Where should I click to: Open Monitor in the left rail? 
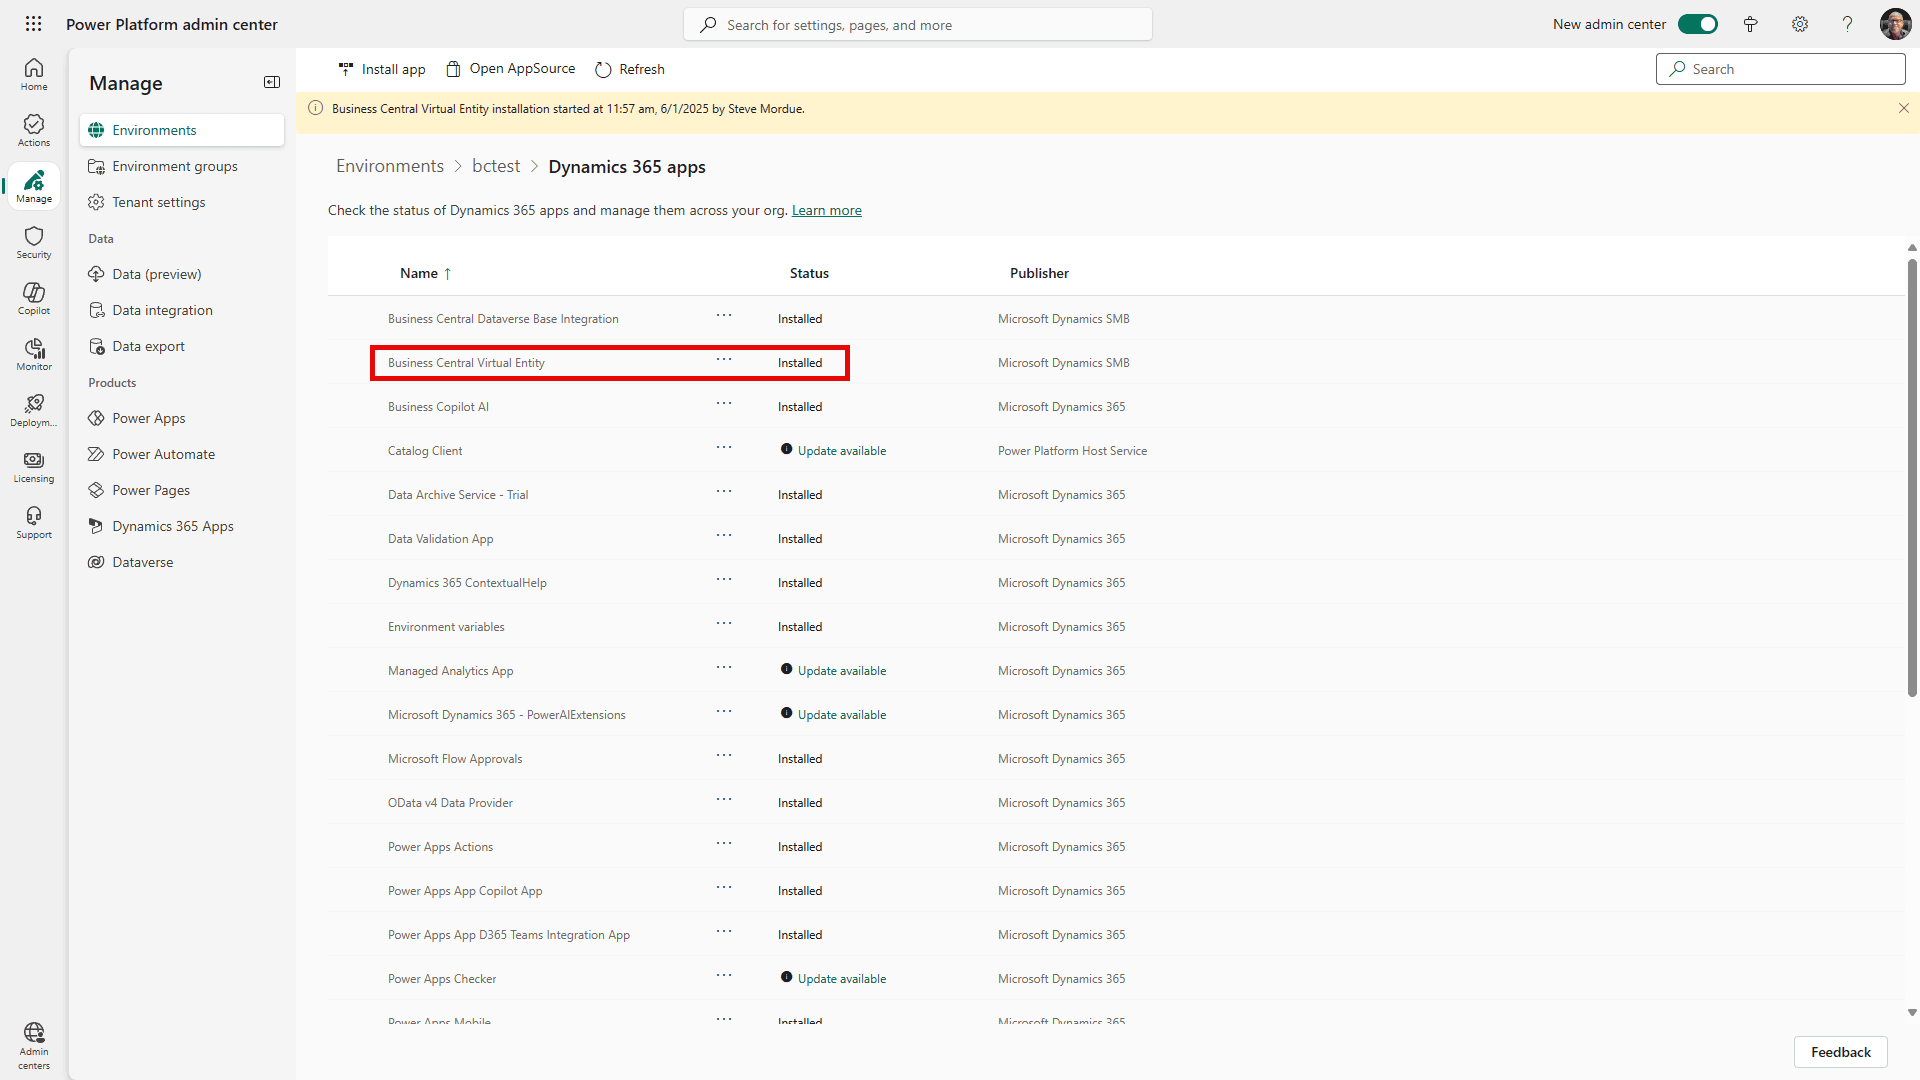point(34,354)
